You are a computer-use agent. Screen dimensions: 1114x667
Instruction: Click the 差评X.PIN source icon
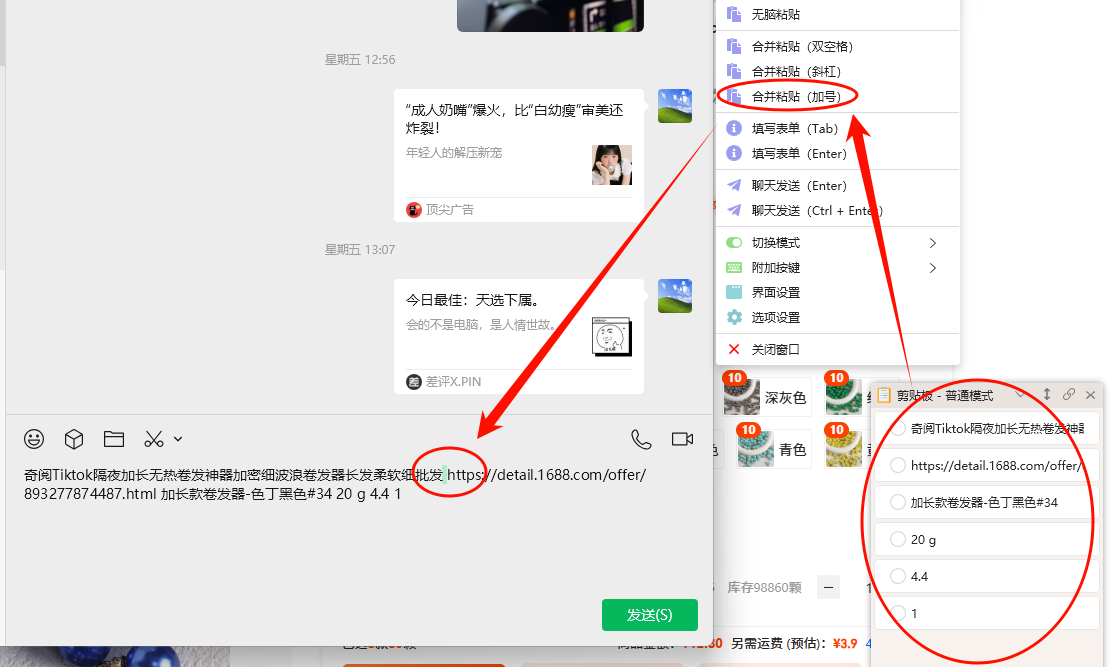(x=413, y=381)
